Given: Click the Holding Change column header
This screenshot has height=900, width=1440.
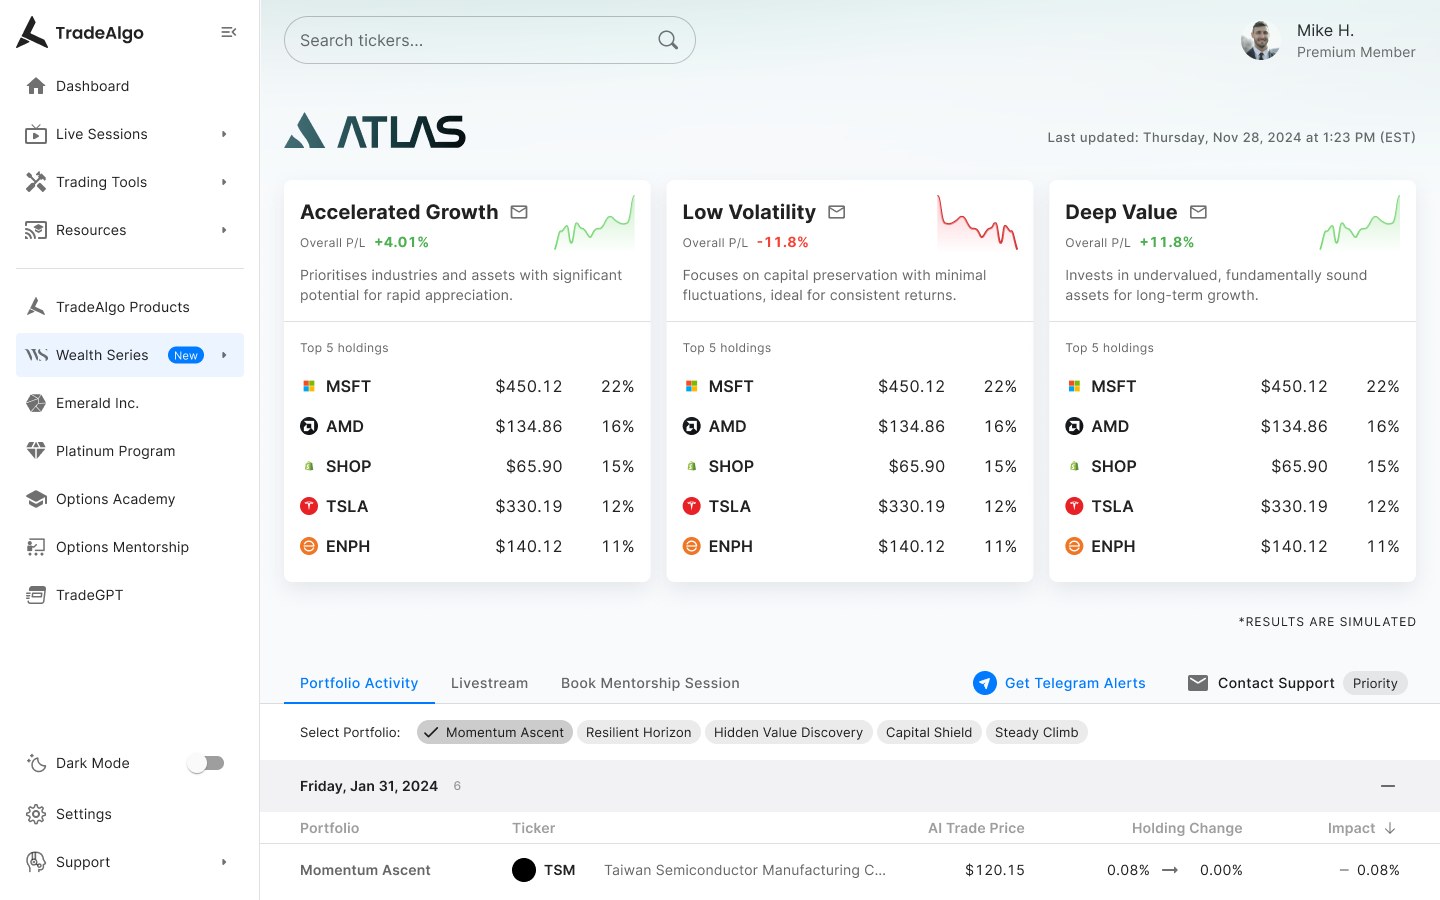Looking at the screenshot, I should tap(1187, 828).
